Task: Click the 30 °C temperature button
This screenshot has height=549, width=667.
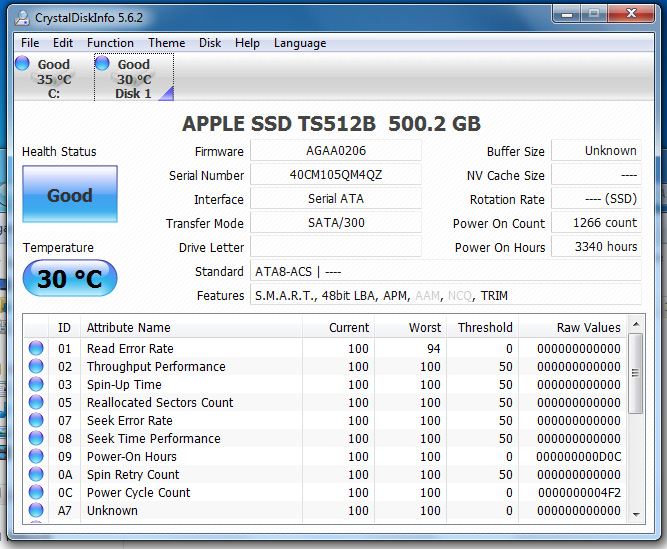Action: (70, 278)
